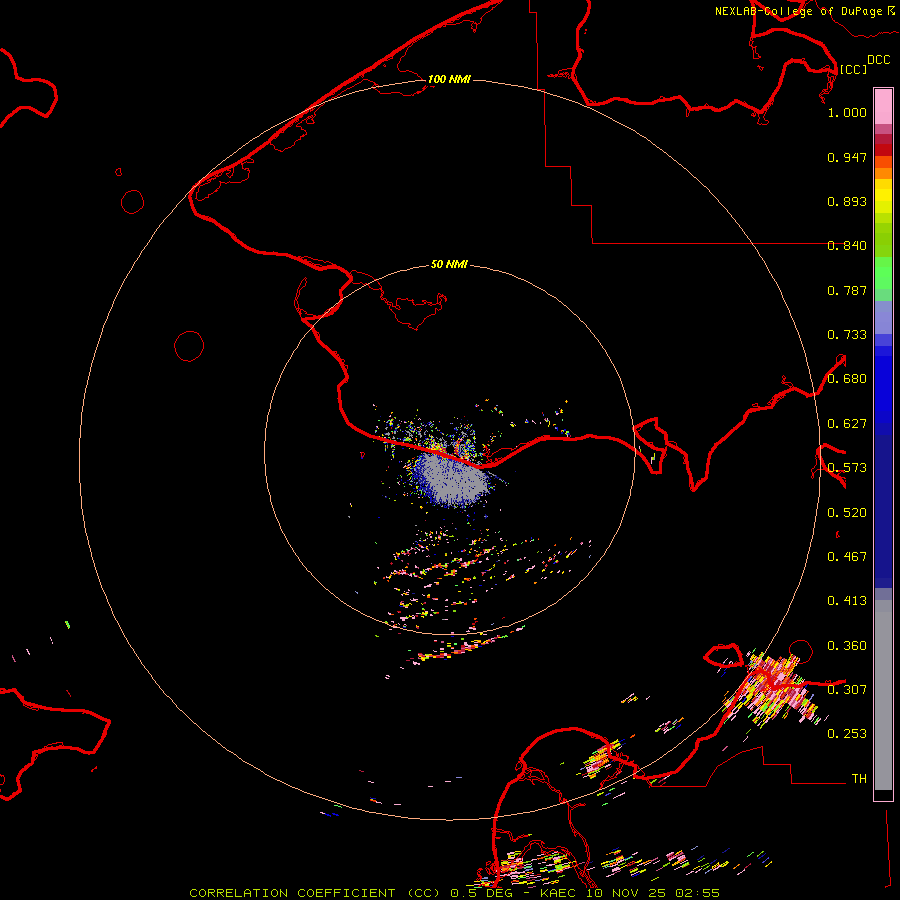
Task: Click the TH threshold label
Action: click(859, 779)
